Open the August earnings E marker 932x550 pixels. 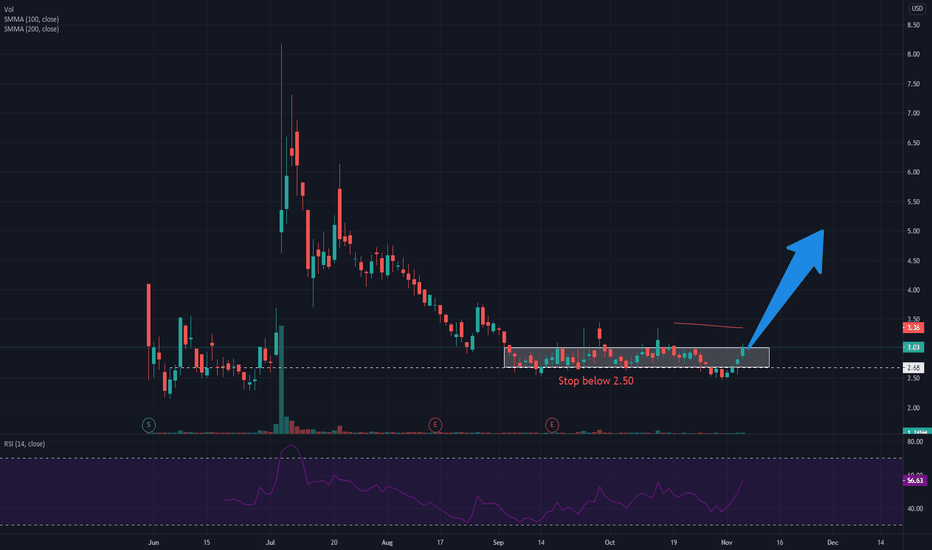coord(435,425)
